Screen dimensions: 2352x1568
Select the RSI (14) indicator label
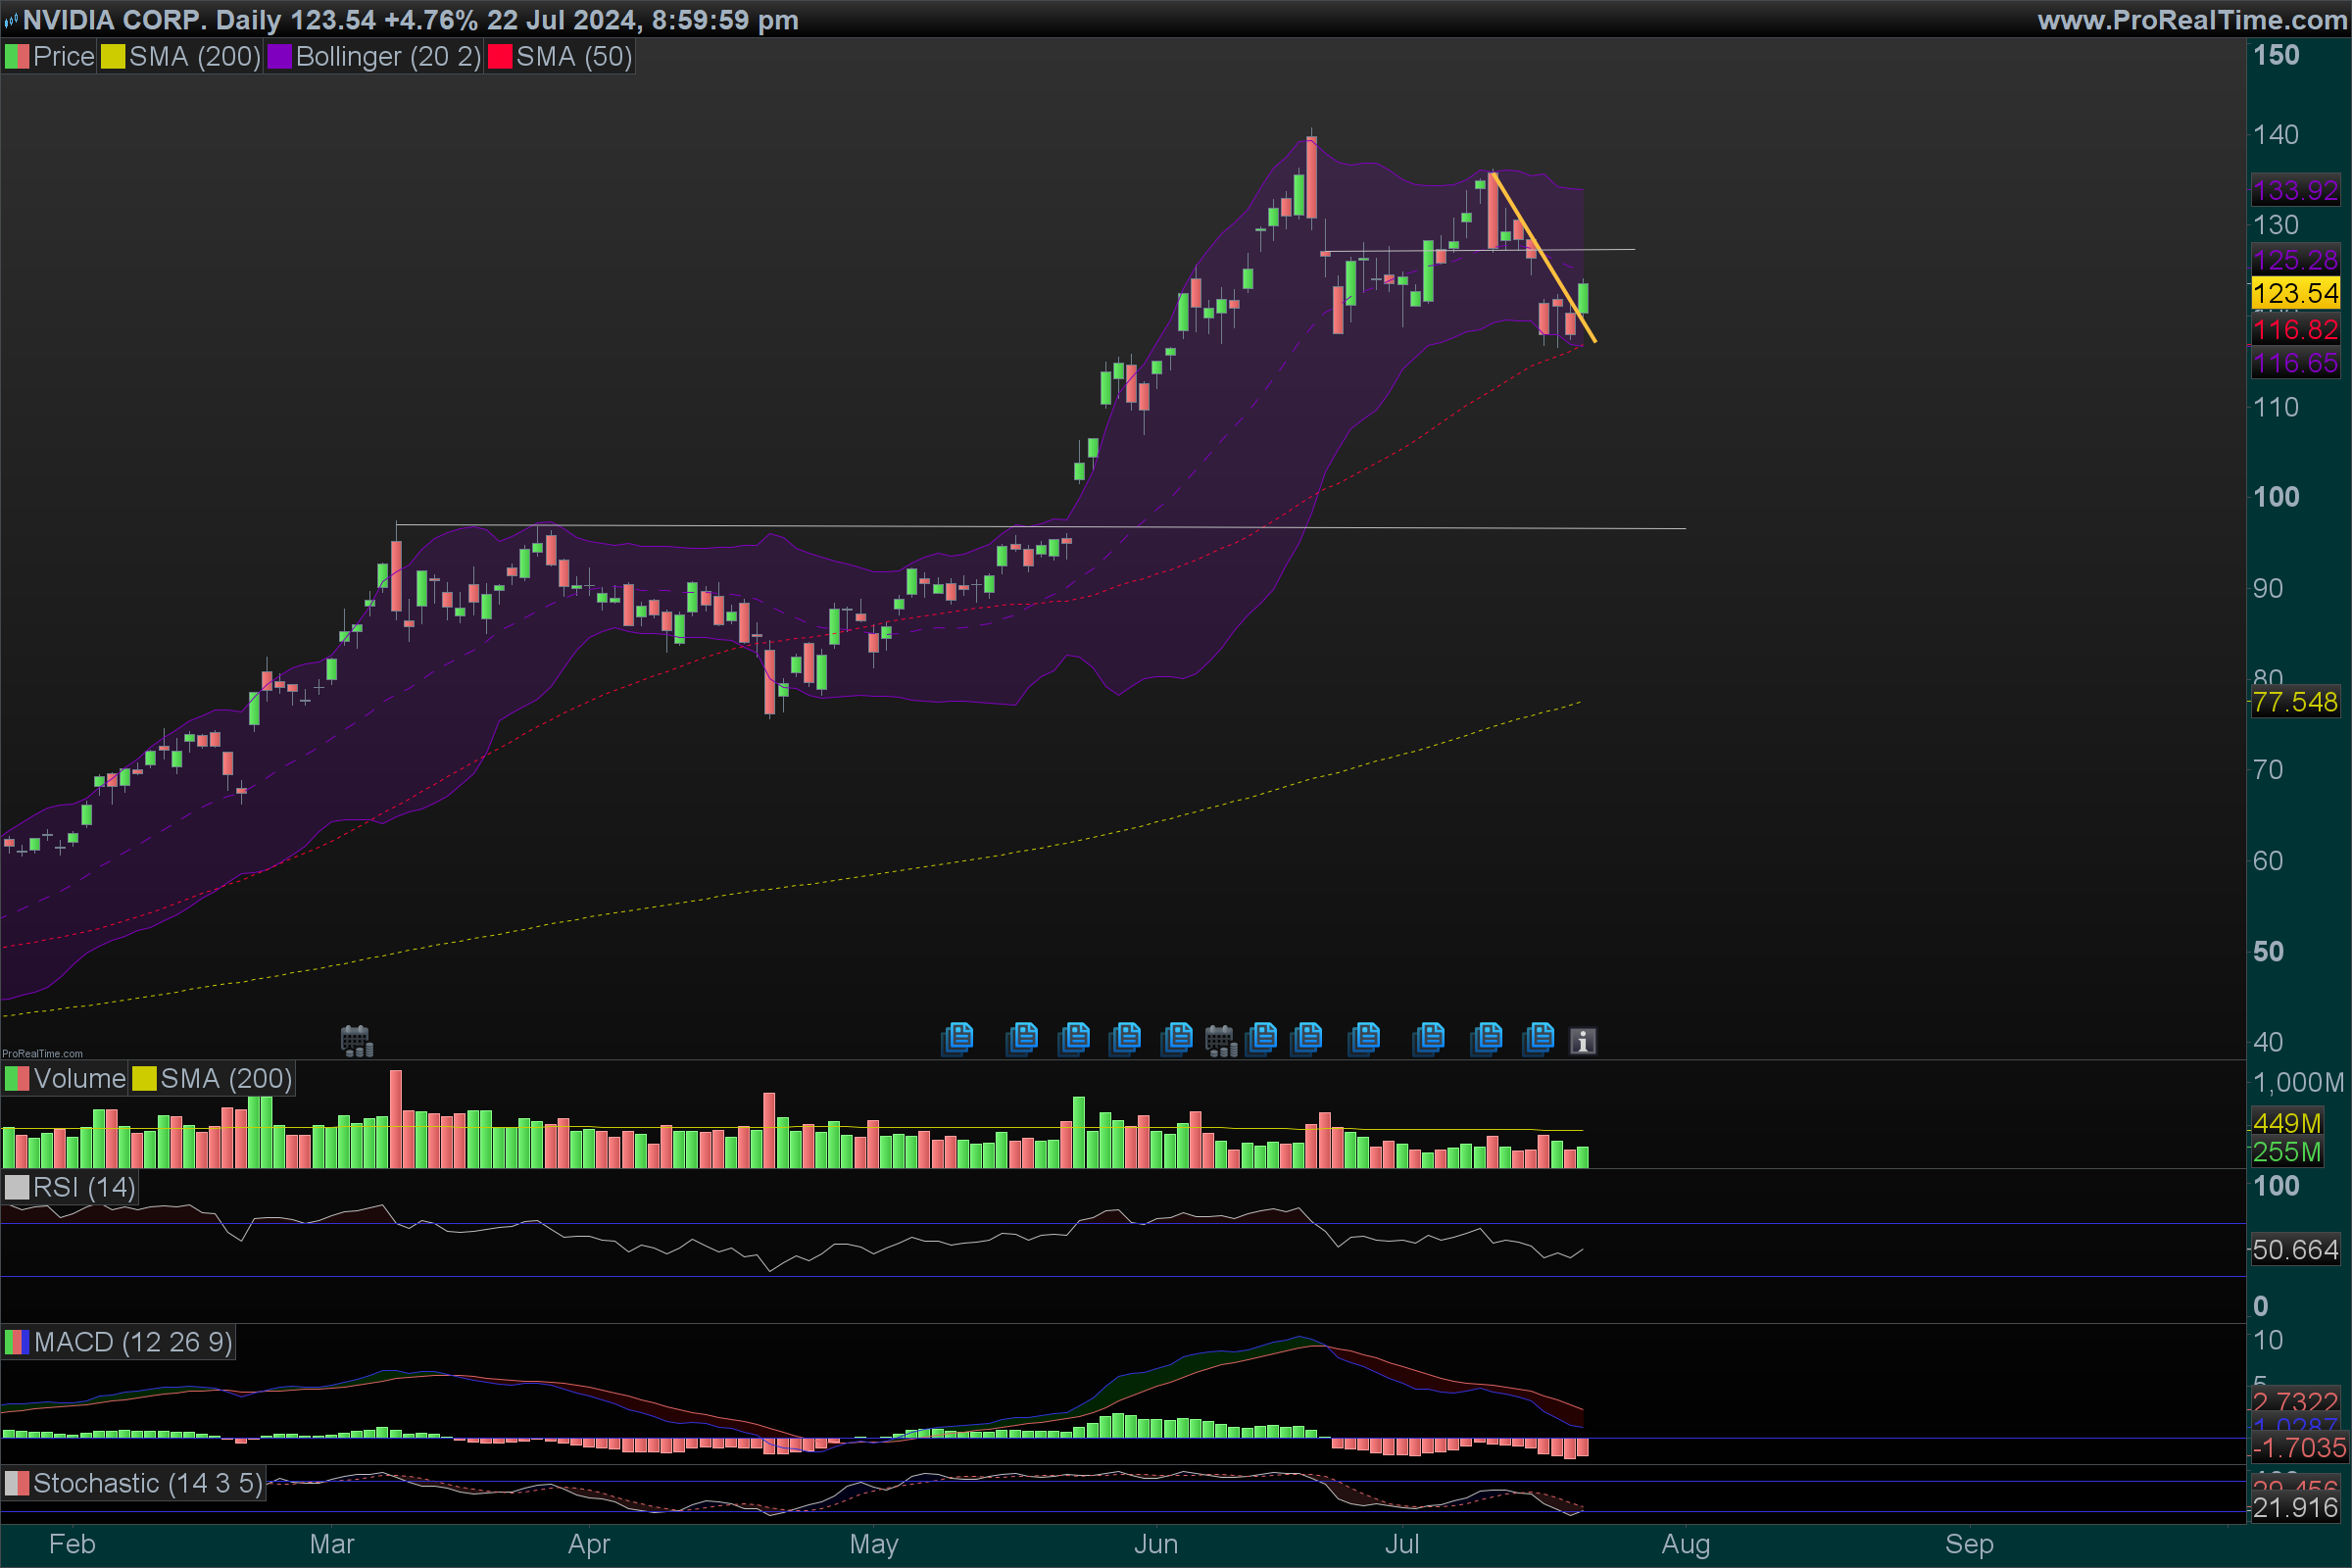pyautogui.click(x=84, y=1187)
